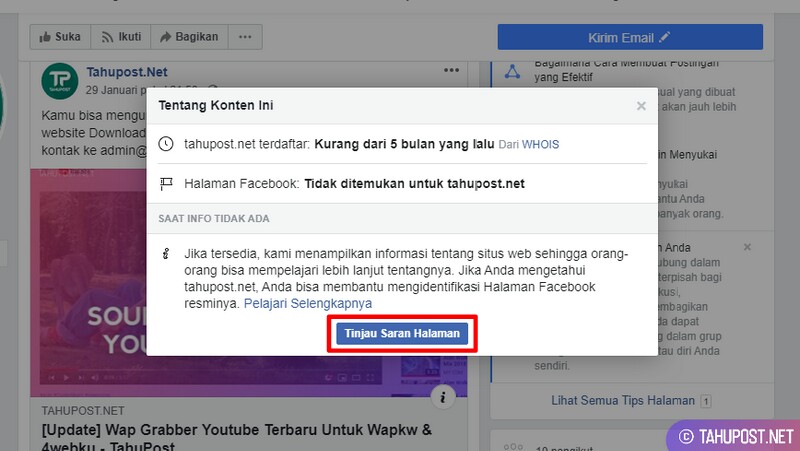Click the feed icon in Ikuti button

point(107,37)
